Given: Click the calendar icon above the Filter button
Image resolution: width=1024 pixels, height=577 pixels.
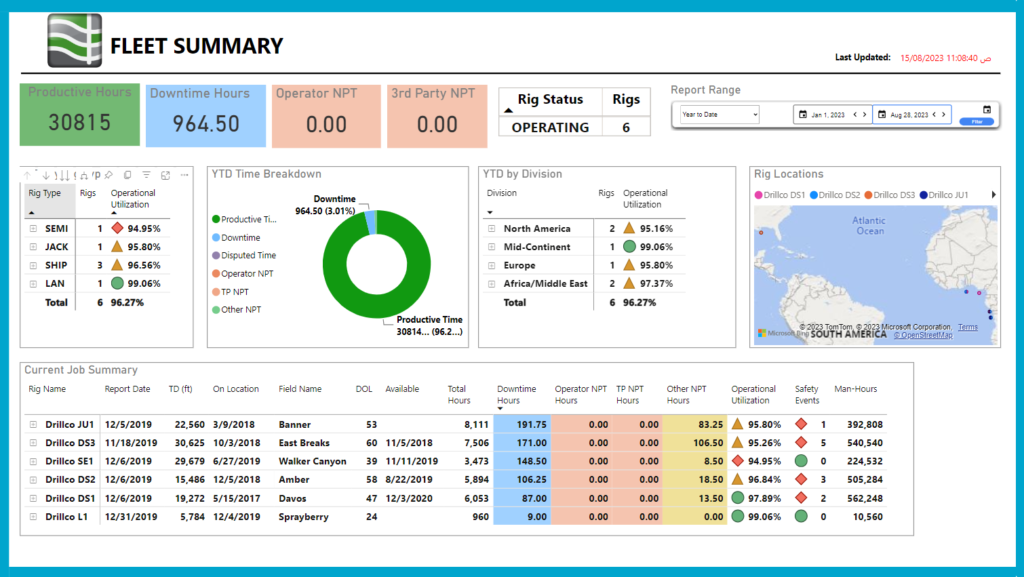Looking at the screenshot, I should tap(987, 109).
